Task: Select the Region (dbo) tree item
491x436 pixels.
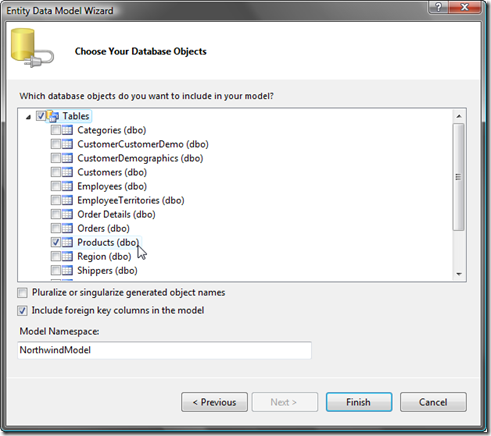Action: (104, 256)
